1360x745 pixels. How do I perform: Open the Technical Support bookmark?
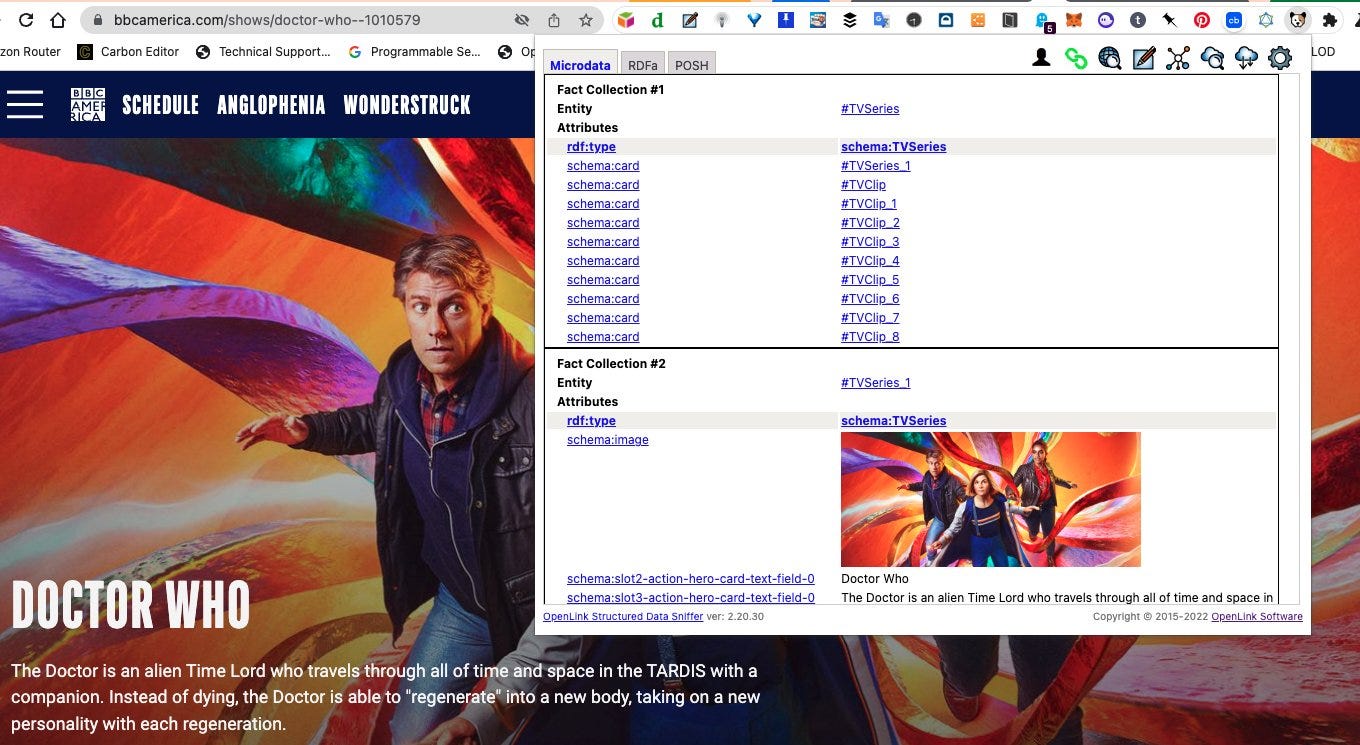point(263,52)
